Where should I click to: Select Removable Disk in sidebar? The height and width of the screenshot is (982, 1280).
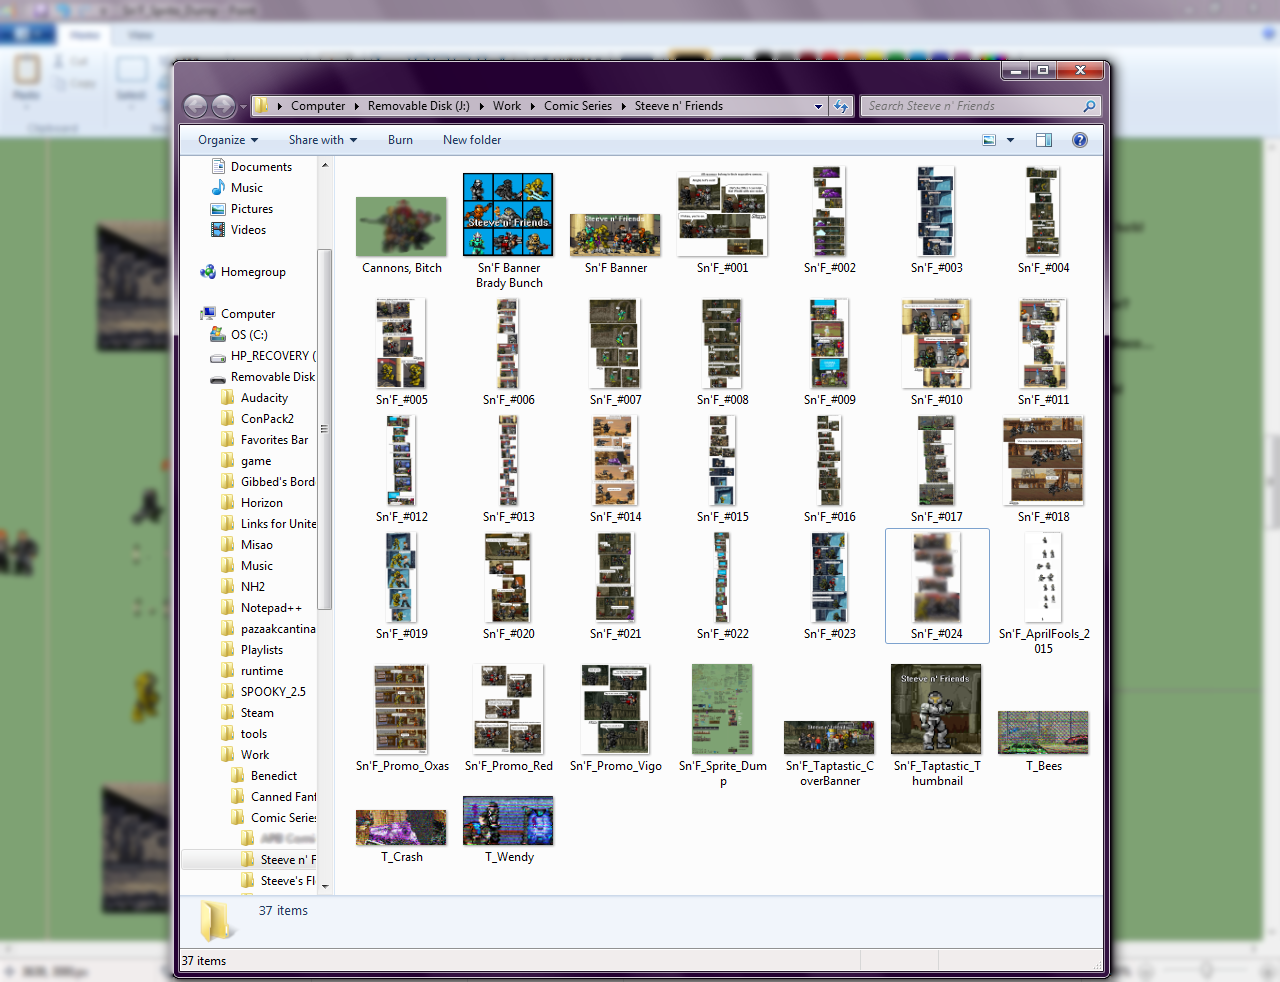262,377
